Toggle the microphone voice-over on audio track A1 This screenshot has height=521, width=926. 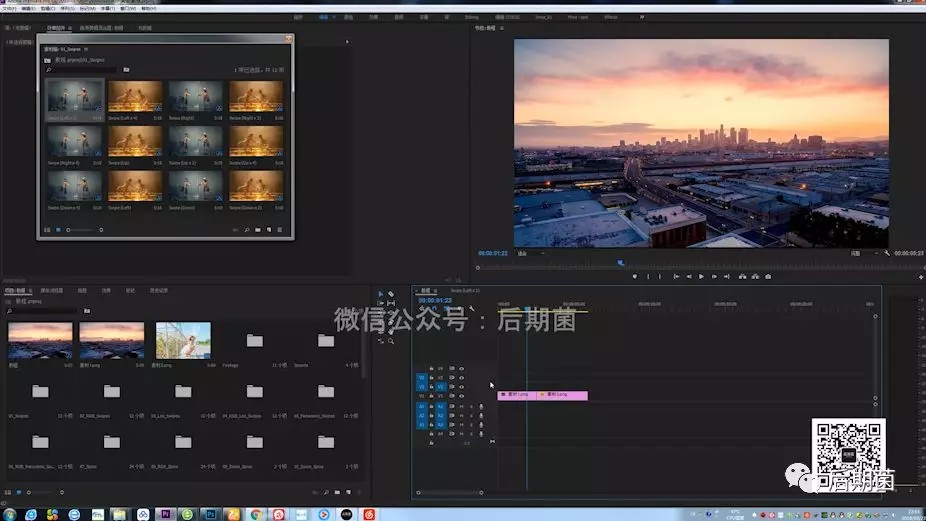tap(481, 407)
